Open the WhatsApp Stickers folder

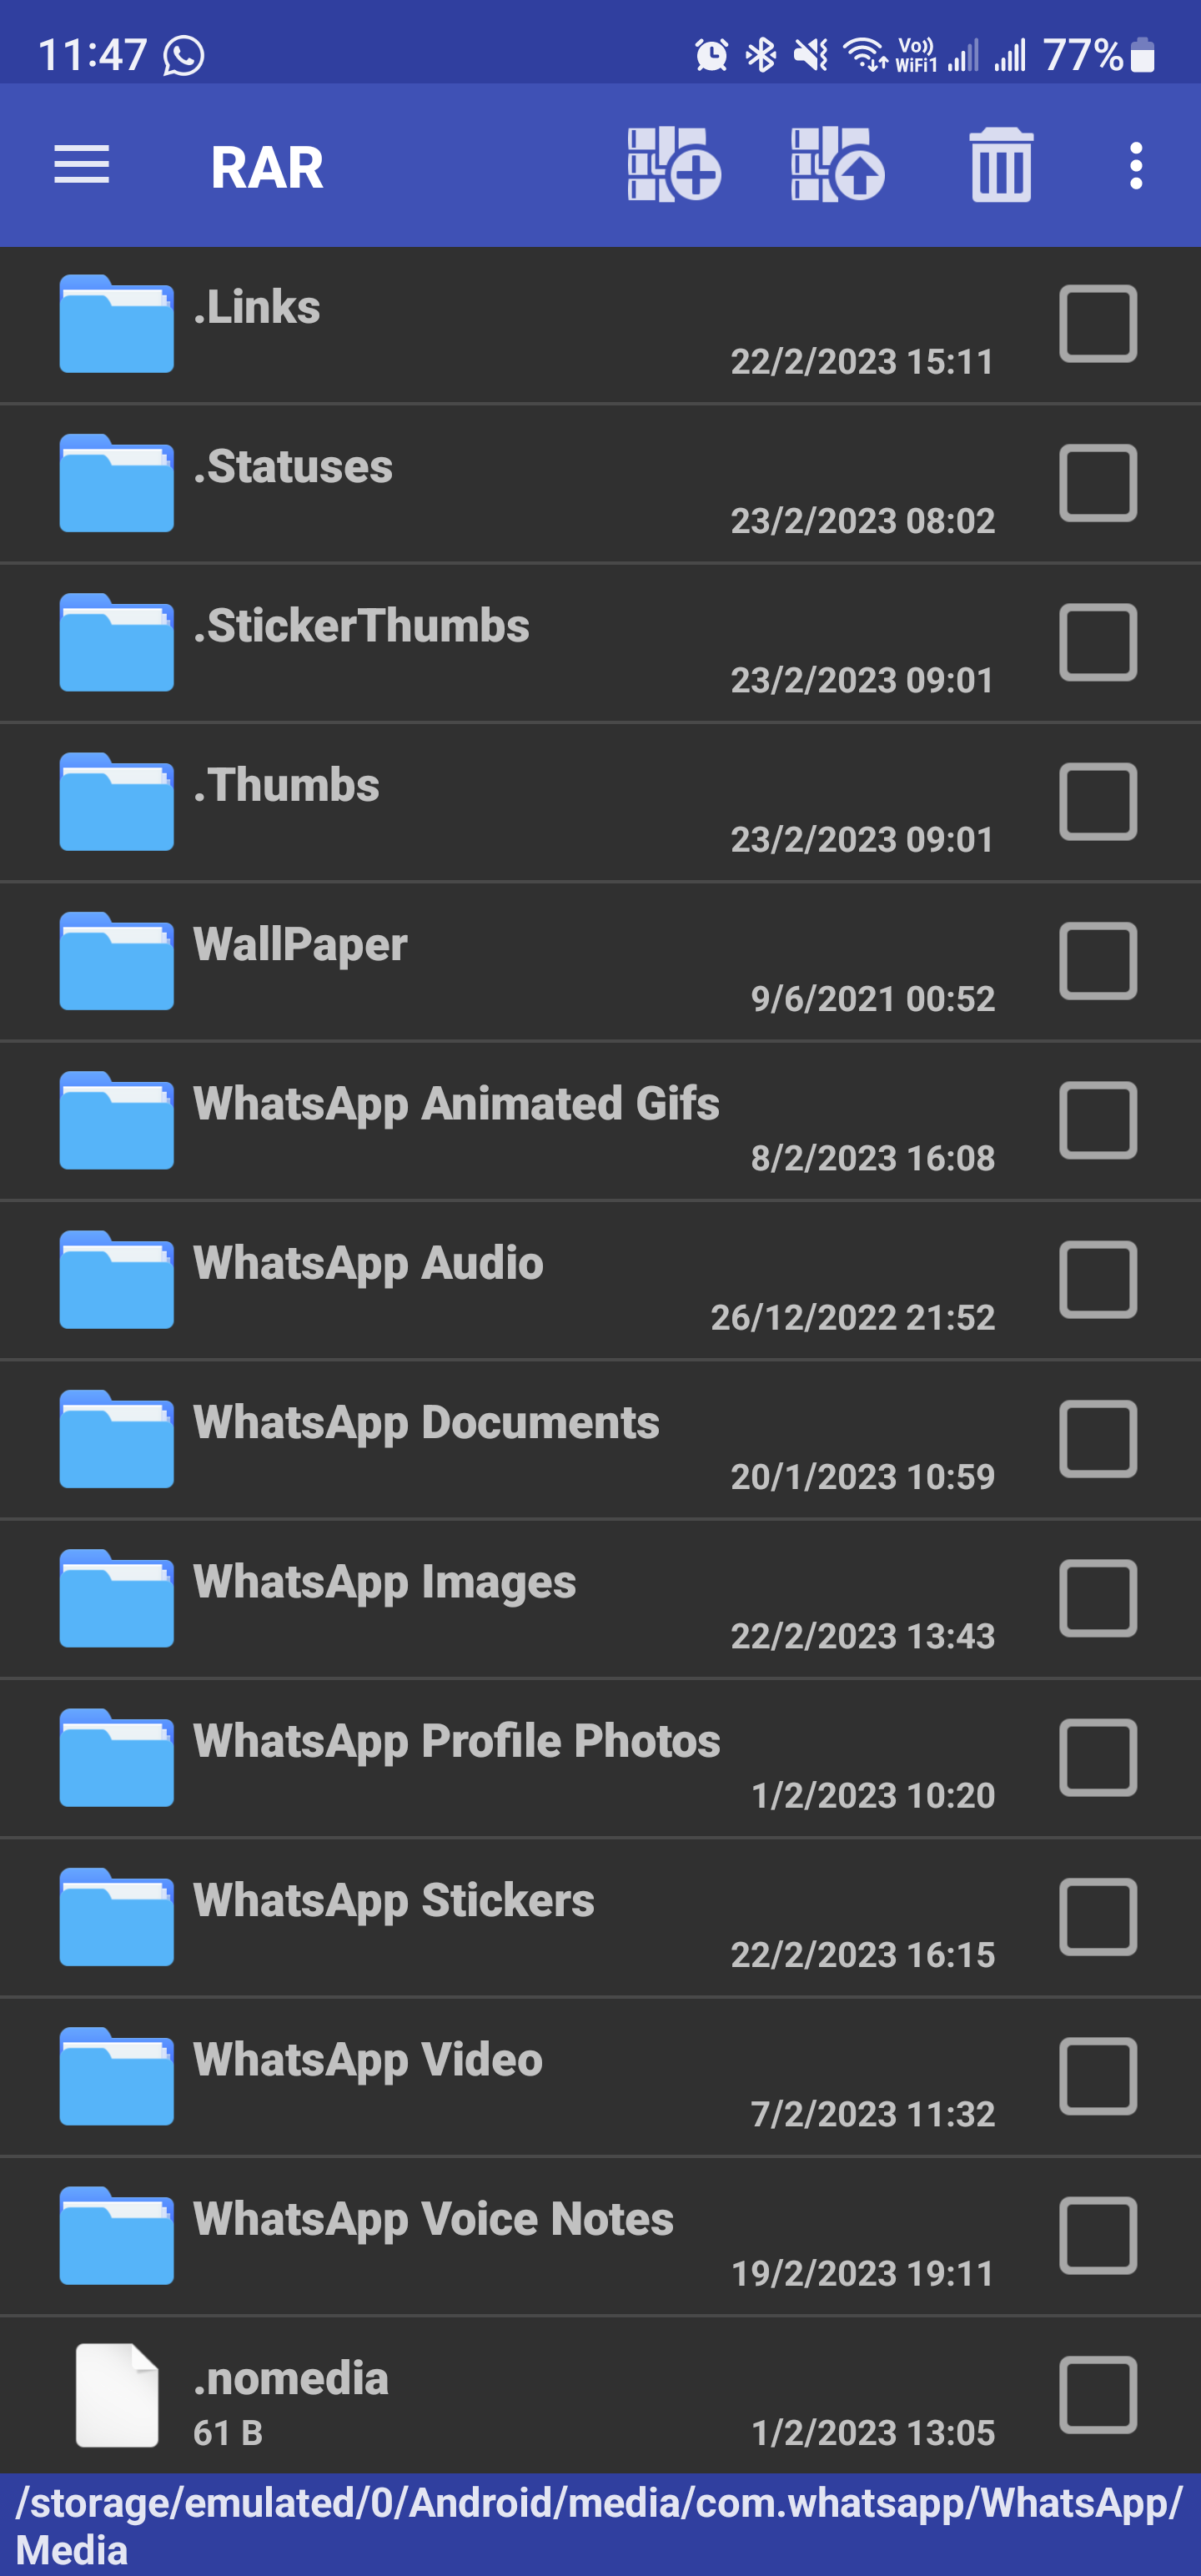click(x=600, y=1917)
